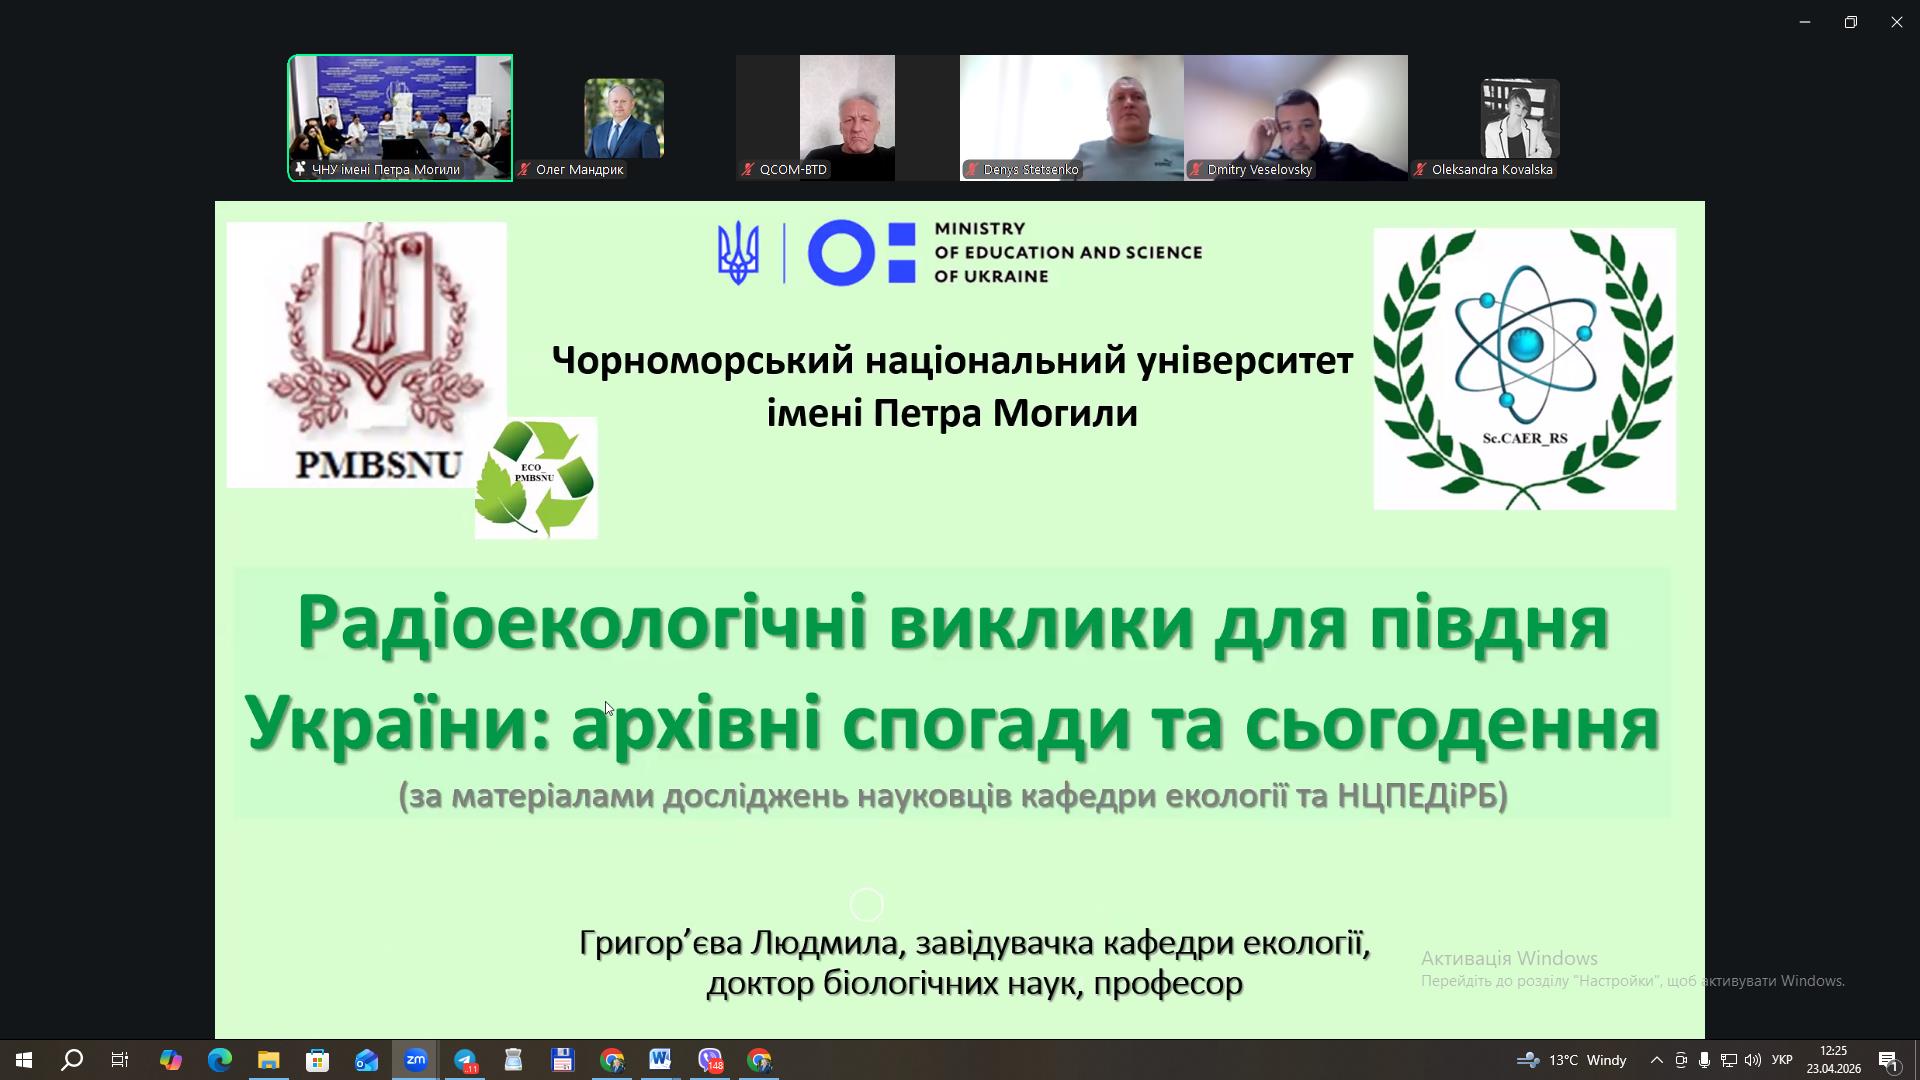Launch Copilot from the taskbar
Image resolution: width=1920 pixels, height=1080 pixels.
tap(171, 1060)
